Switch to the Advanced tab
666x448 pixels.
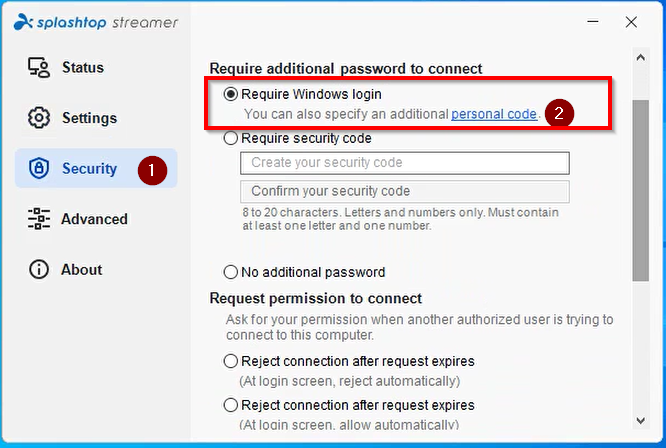[96, 219]
